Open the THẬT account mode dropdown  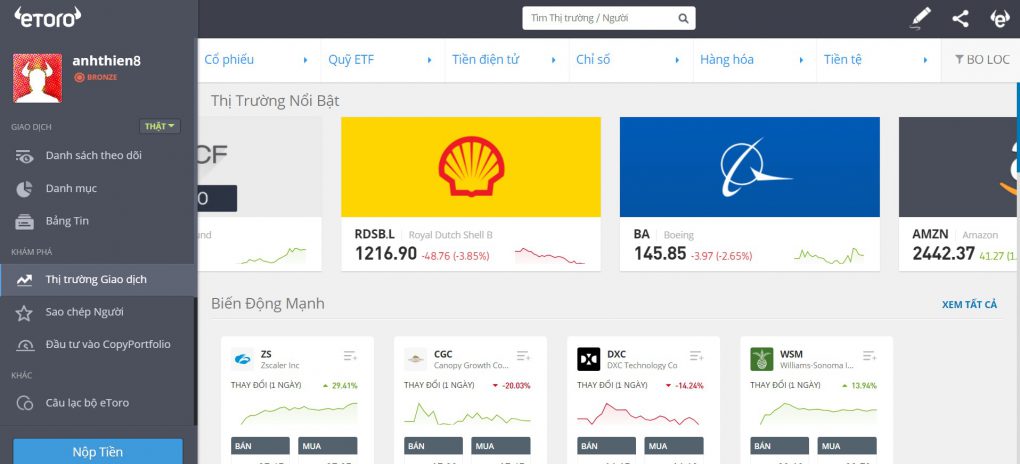click(159, 126)
